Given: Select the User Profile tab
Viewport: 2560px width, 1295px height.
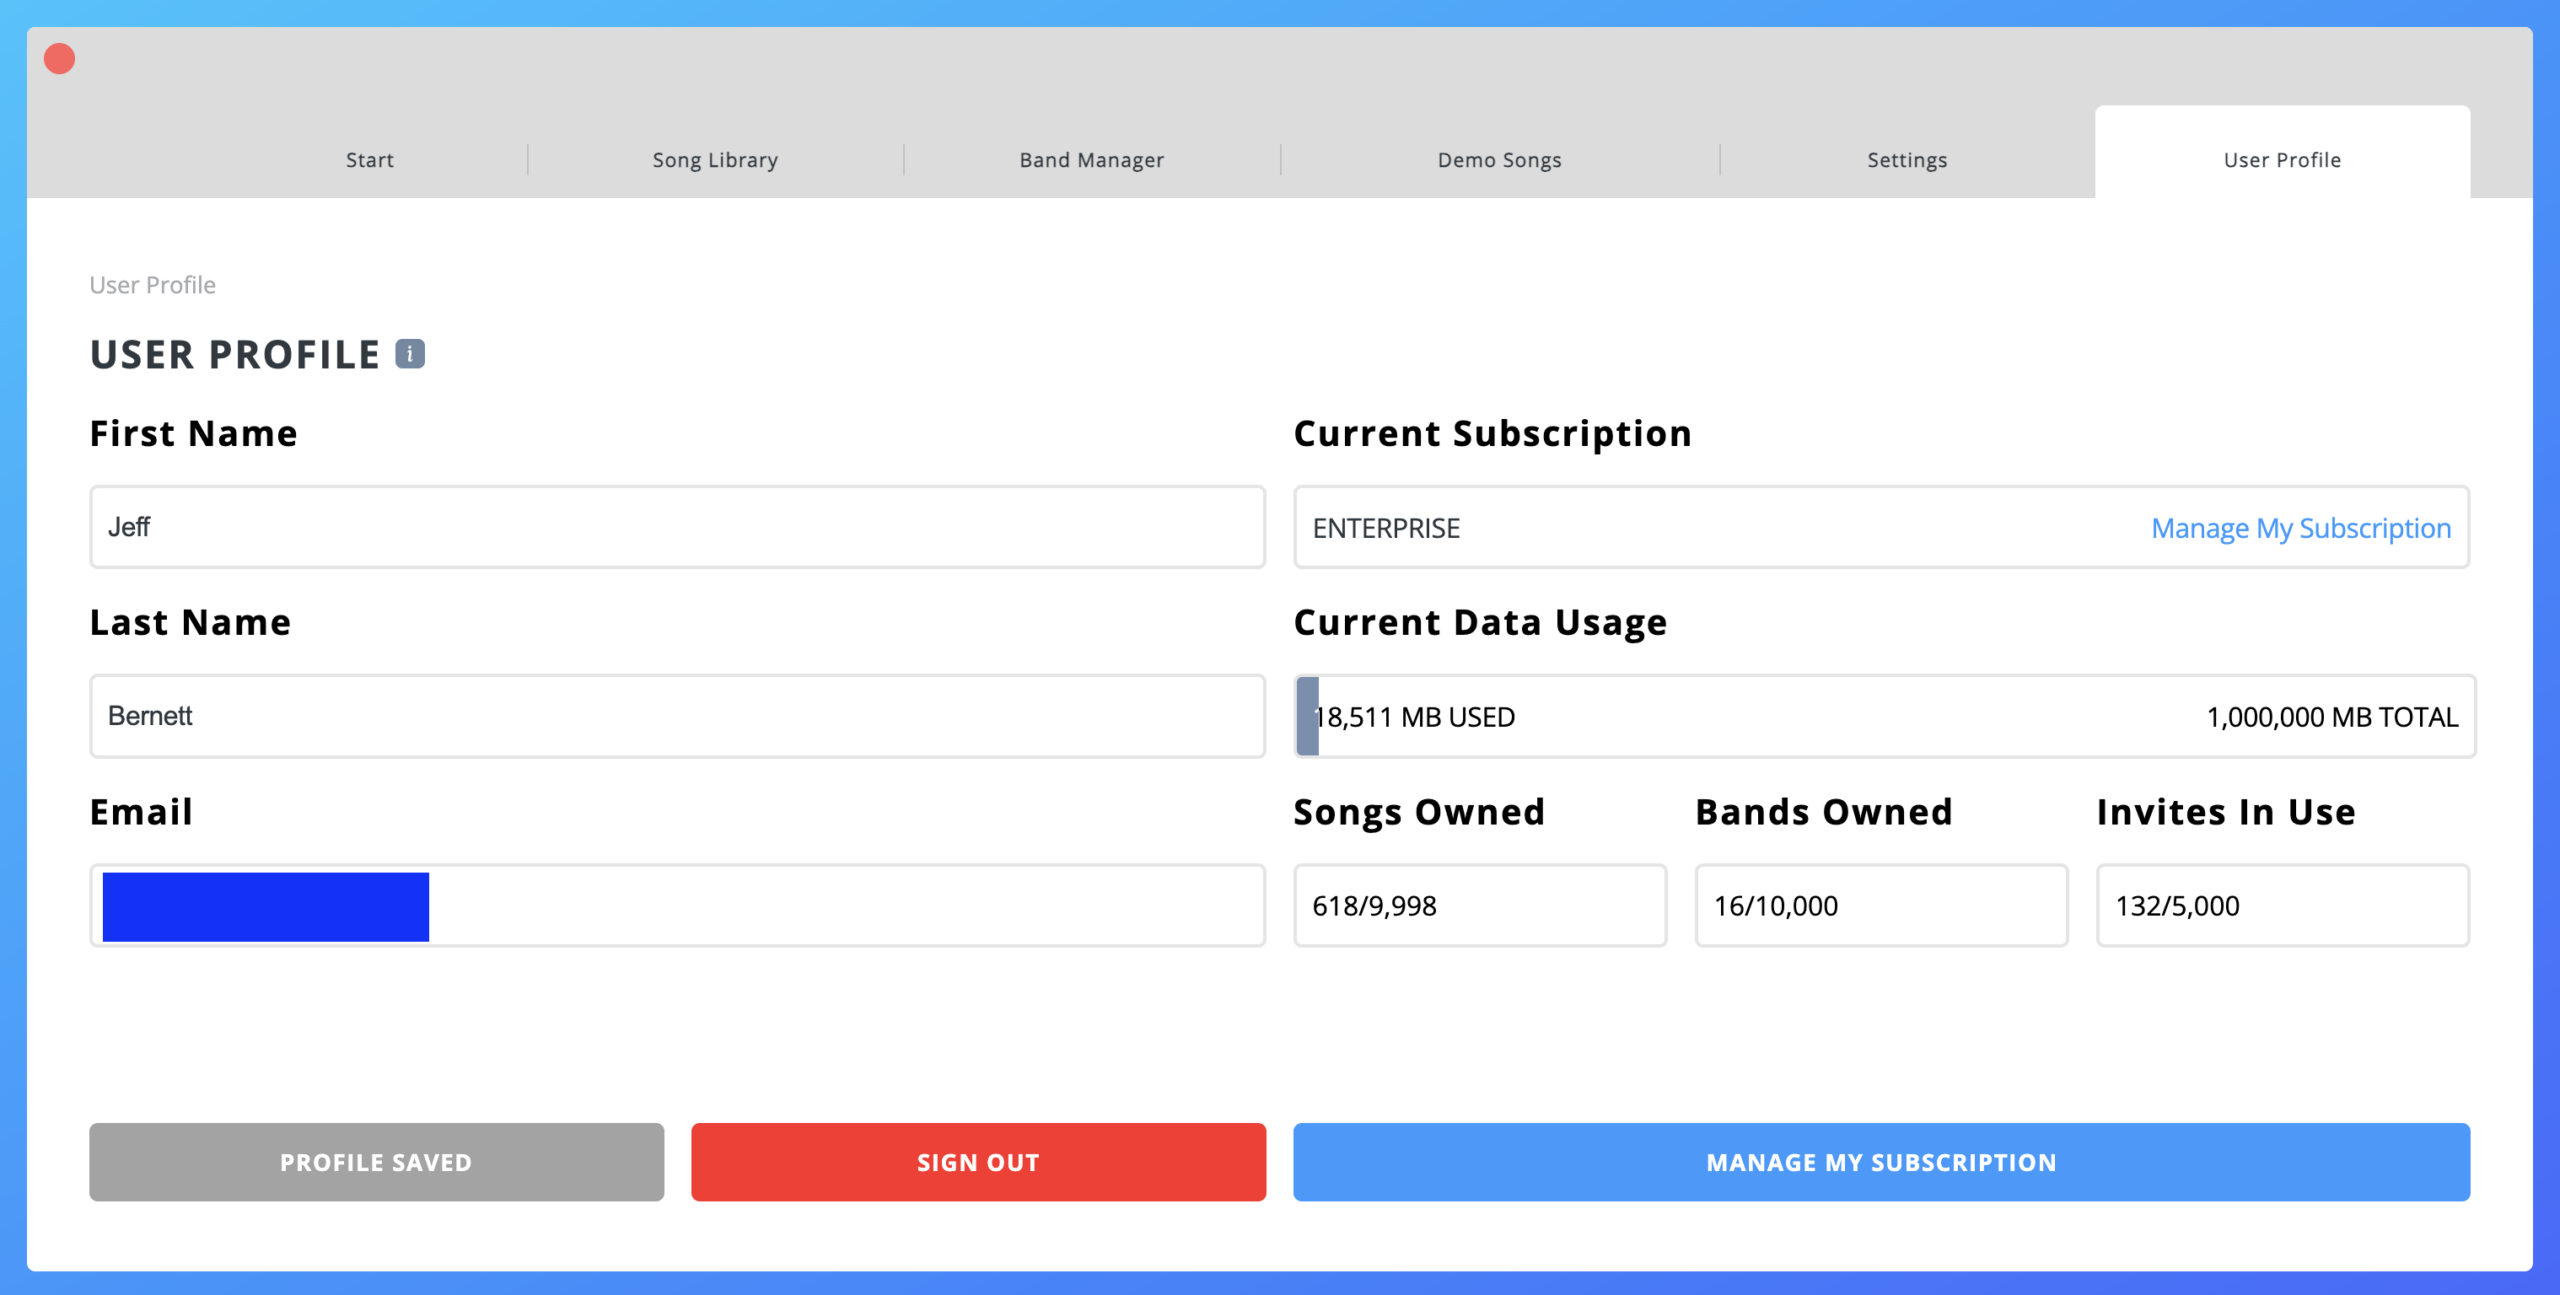Looking at the screenshot, I should pos(2282,160).
